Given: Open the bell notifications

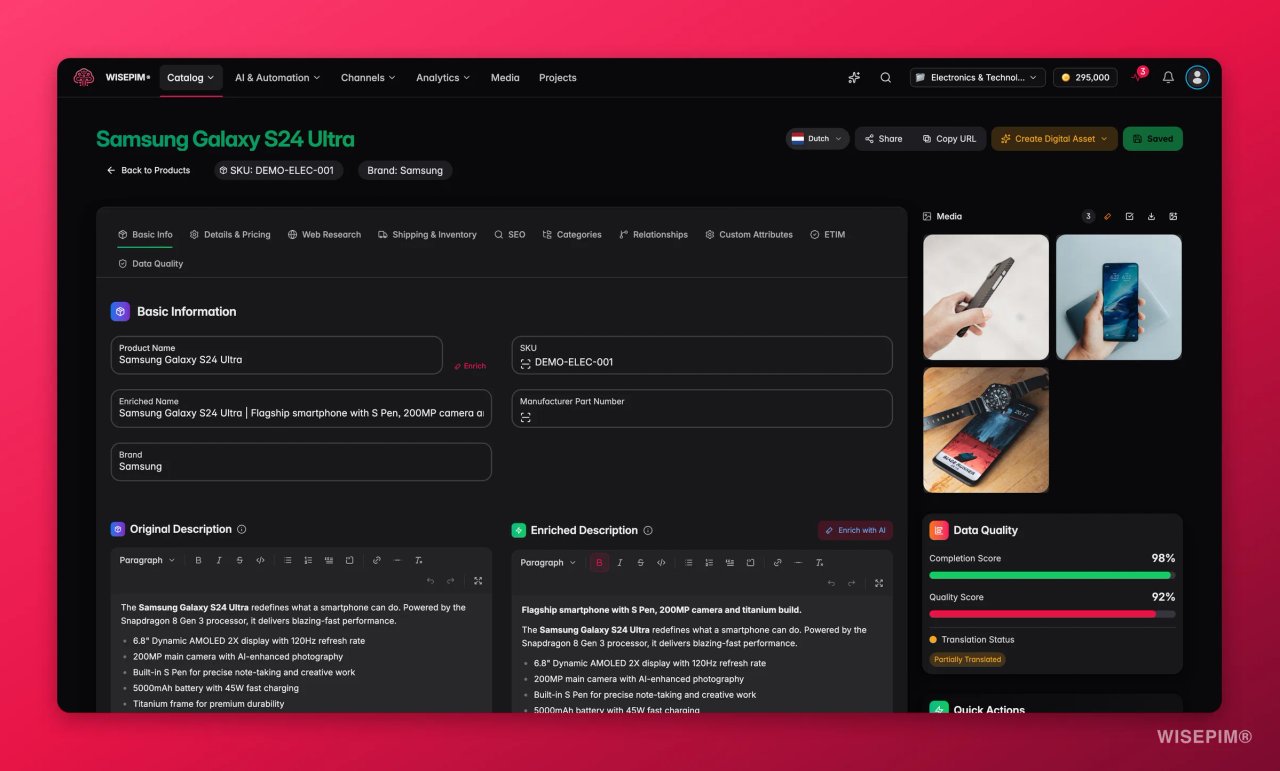Looking at the screenshot, I should 1168,77.
